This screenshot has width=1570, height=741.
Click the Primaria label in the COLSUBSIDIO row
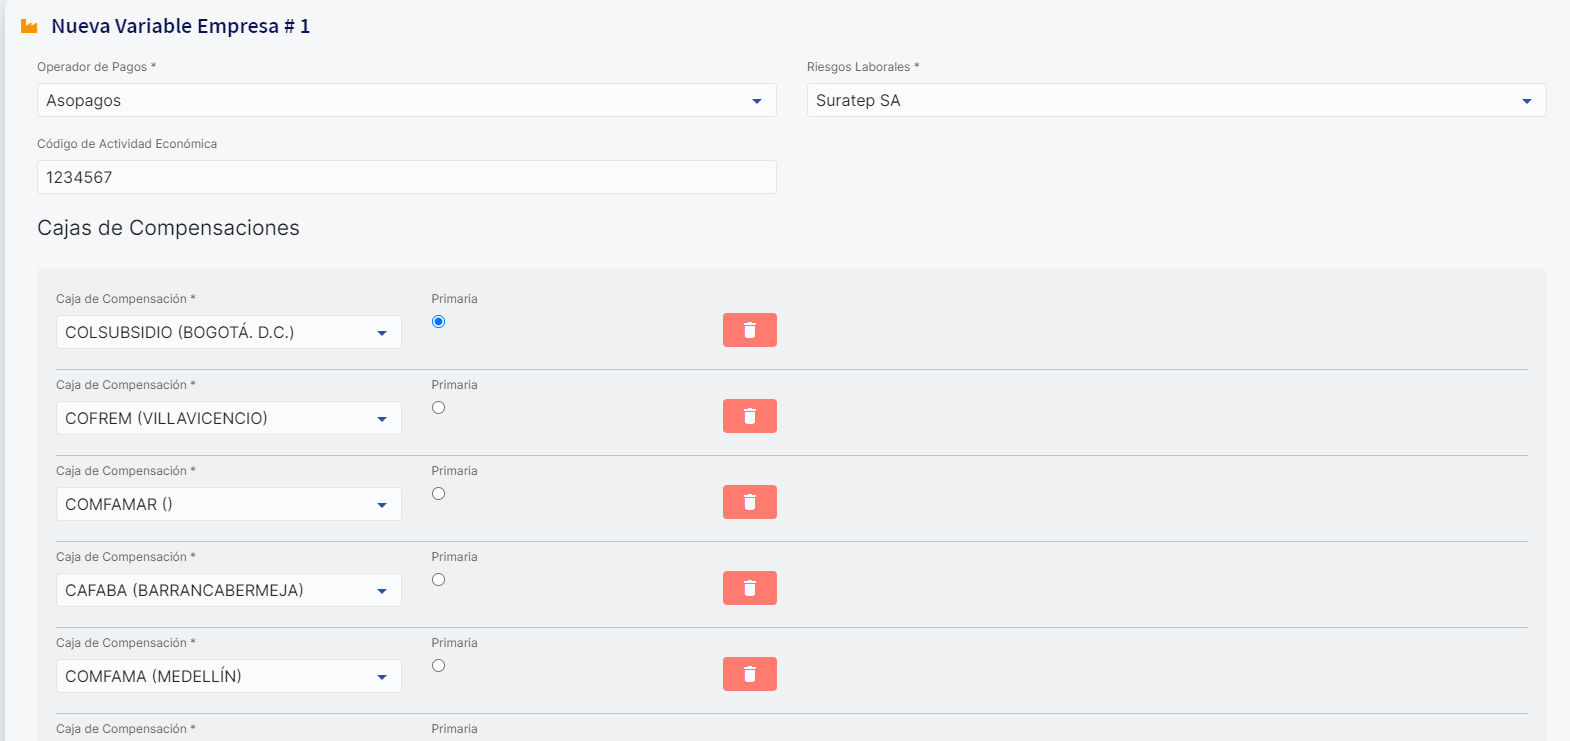pos(454,299)
